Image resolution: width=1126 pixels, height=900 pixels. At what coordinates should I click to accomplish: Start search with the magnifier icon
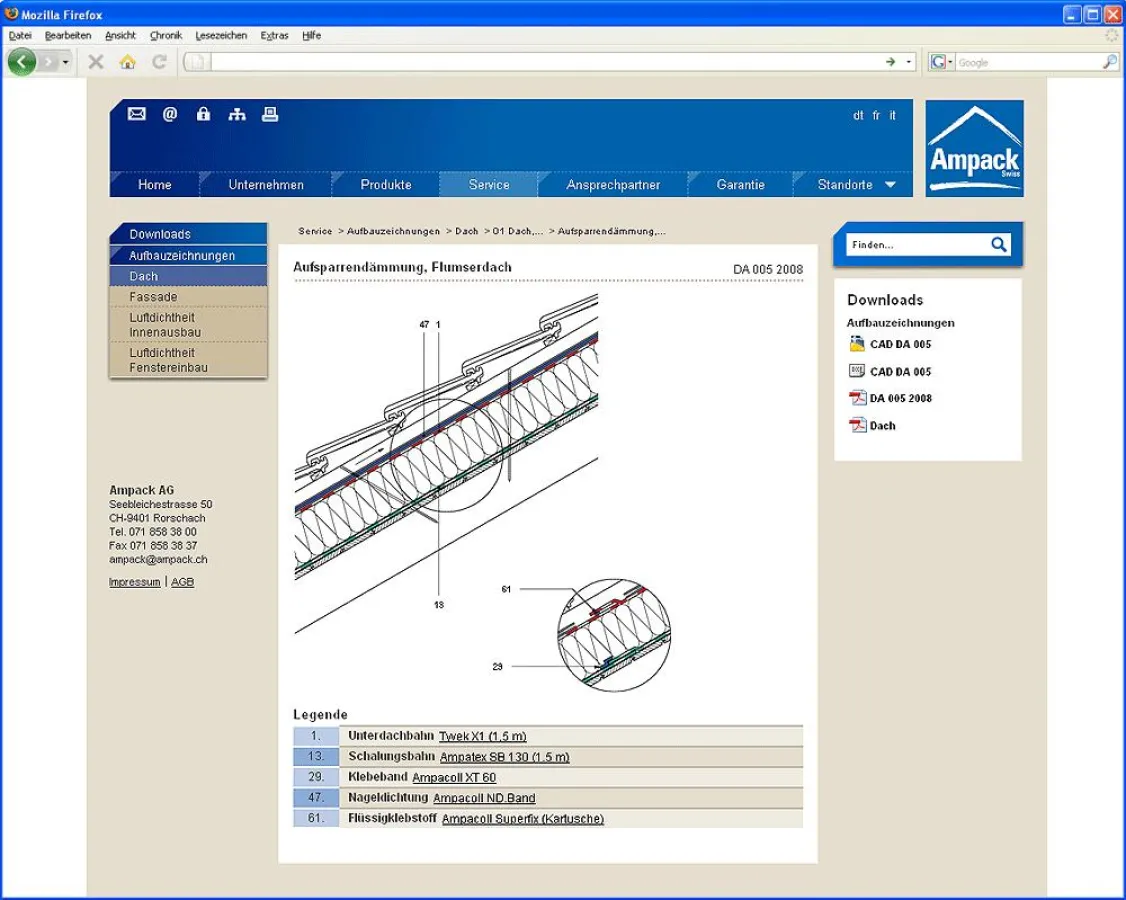tap(997, 244)
